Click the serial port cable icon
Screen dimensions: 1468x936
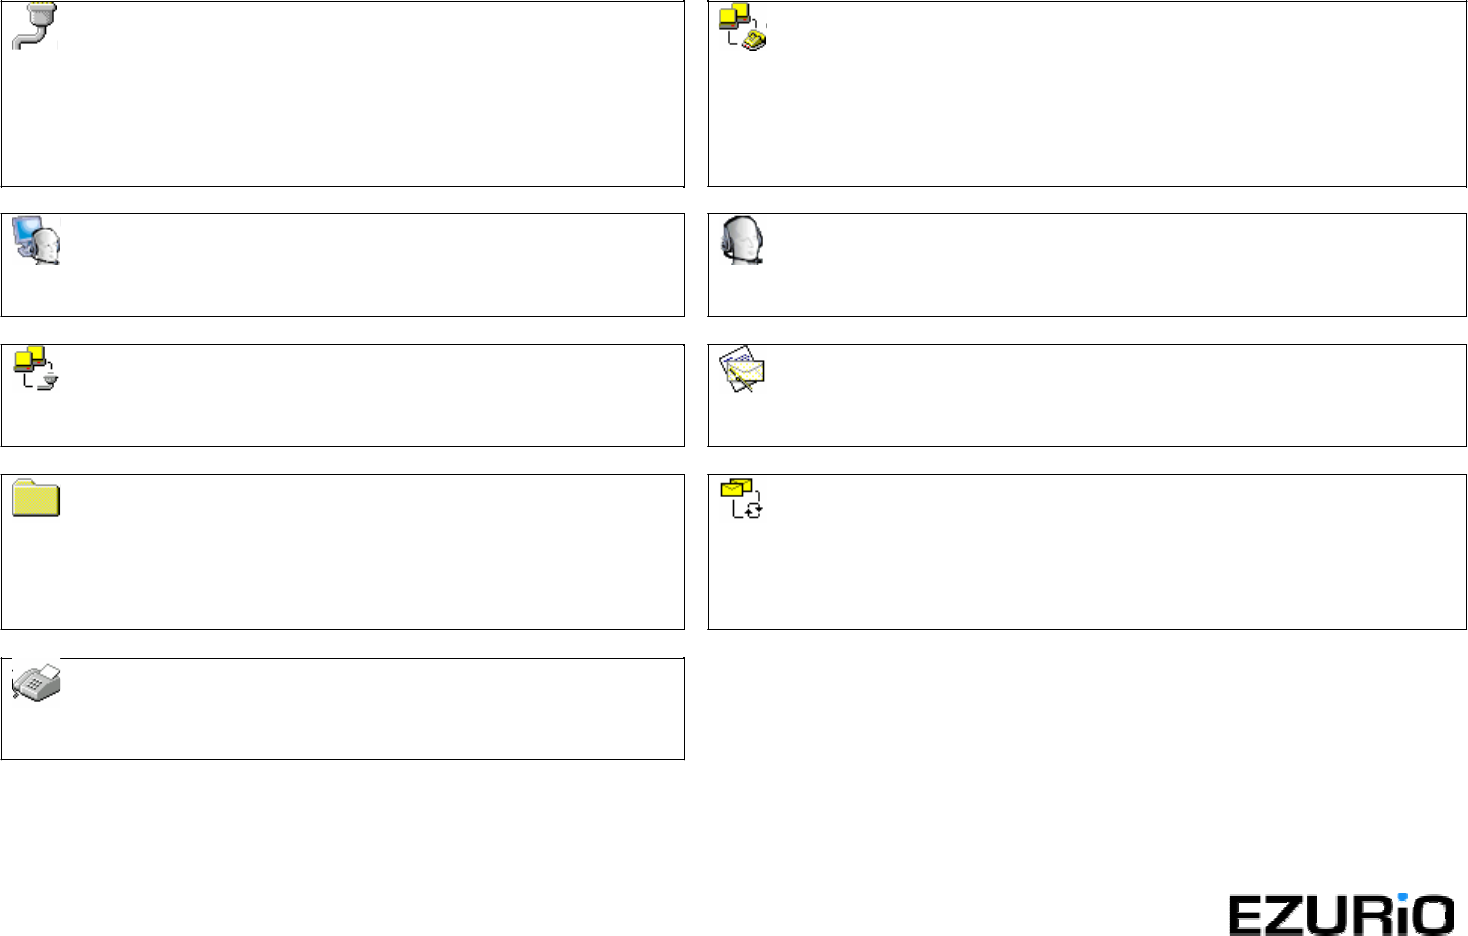[x=36, y=26]
